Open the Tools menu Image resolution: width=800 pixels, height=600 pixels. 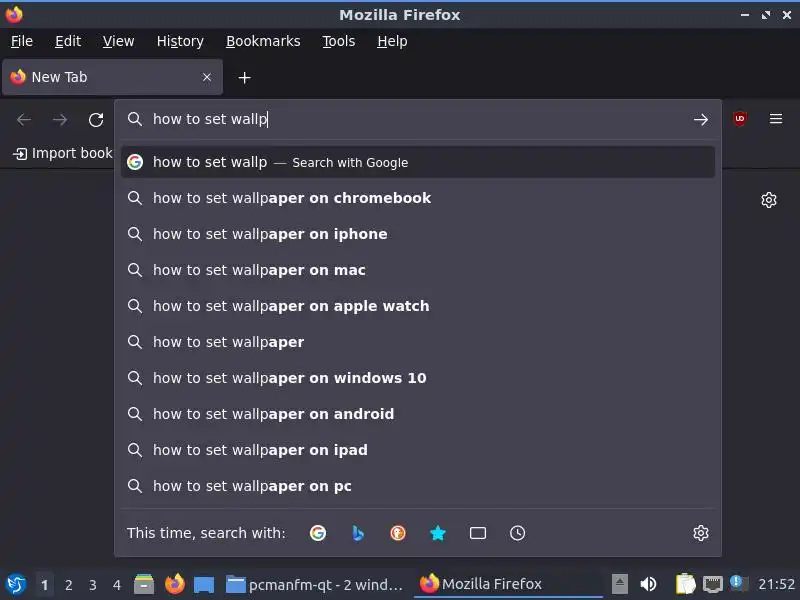tap(339, 41)
